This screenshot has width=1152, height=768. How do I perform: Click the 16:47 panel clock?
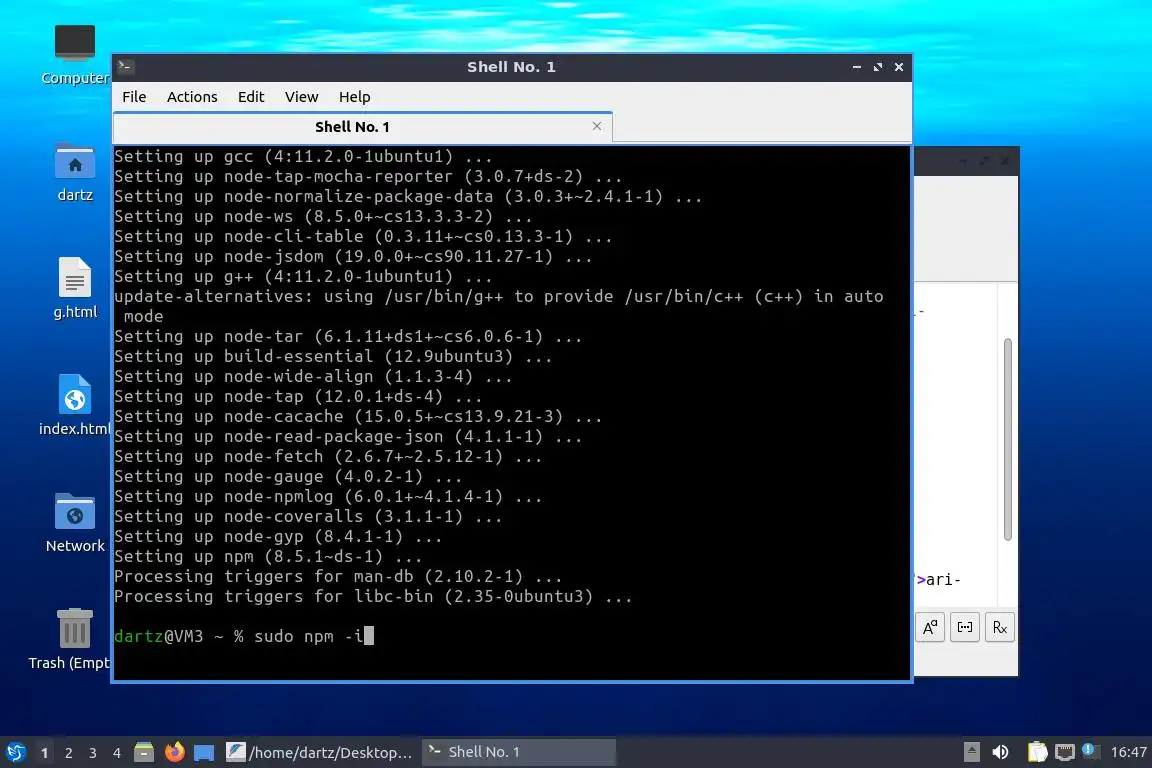[x=1128, y=752]
